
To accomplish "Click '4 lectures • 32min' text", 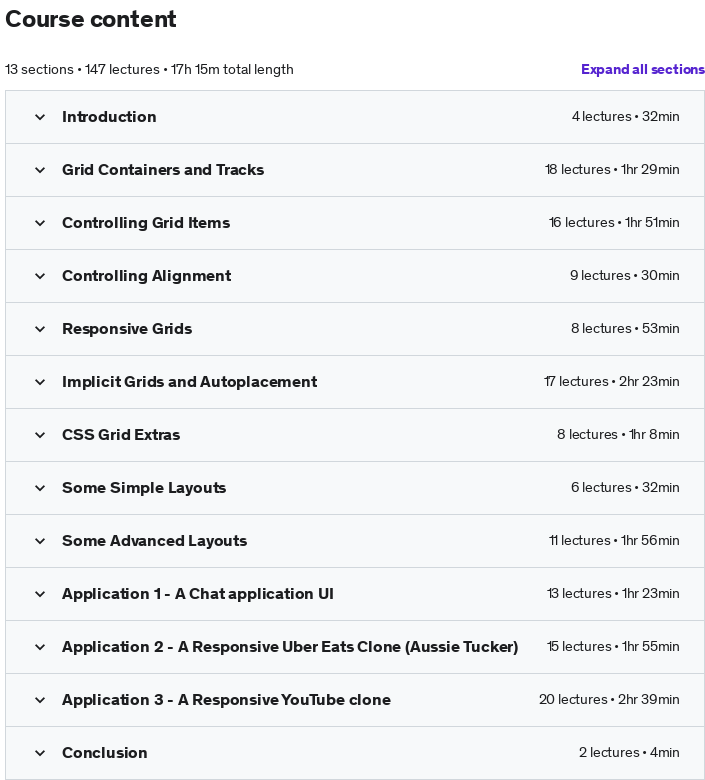I will (x=625, y=116).
